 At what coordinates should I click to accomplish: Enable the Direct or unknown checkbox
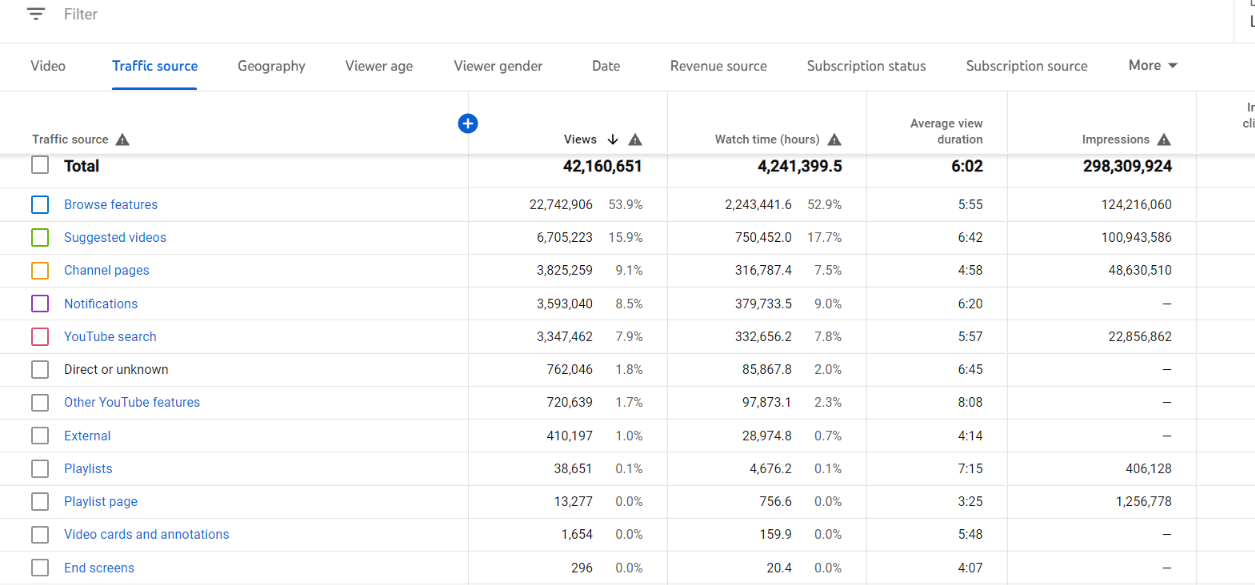(40, 370)
